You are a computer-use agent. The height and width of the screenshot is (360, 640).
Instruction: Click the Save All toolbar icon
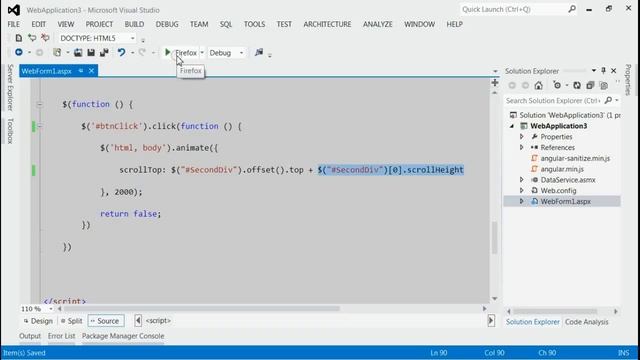(x=104, y=53)
